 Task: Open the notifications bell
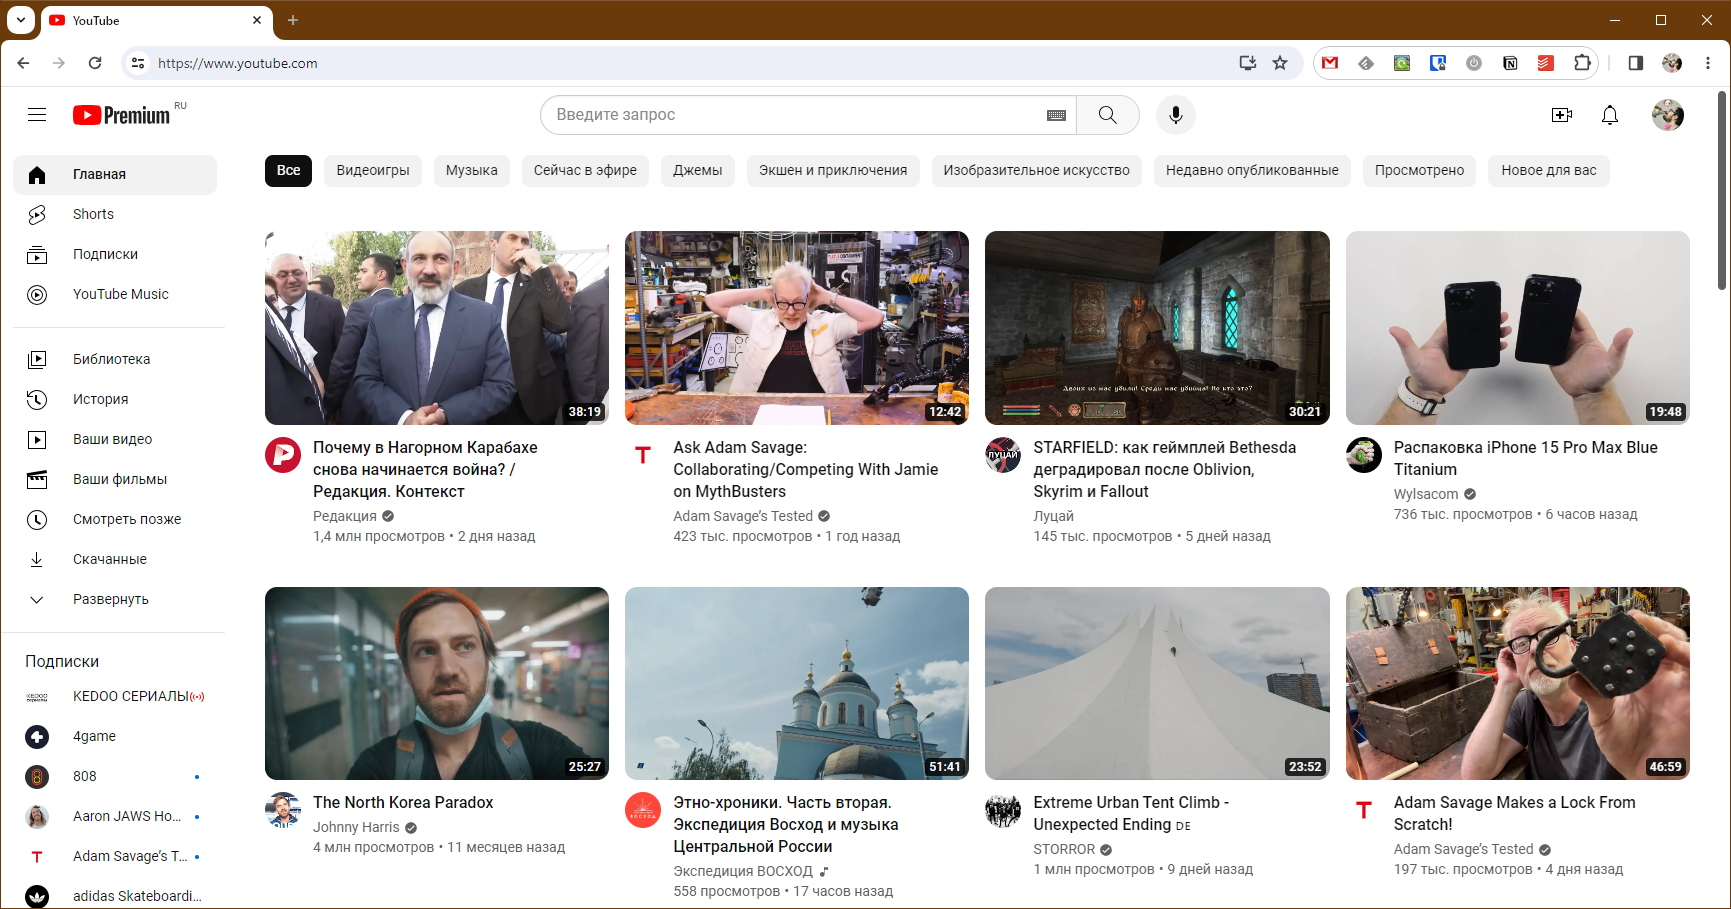(1610, 115)
